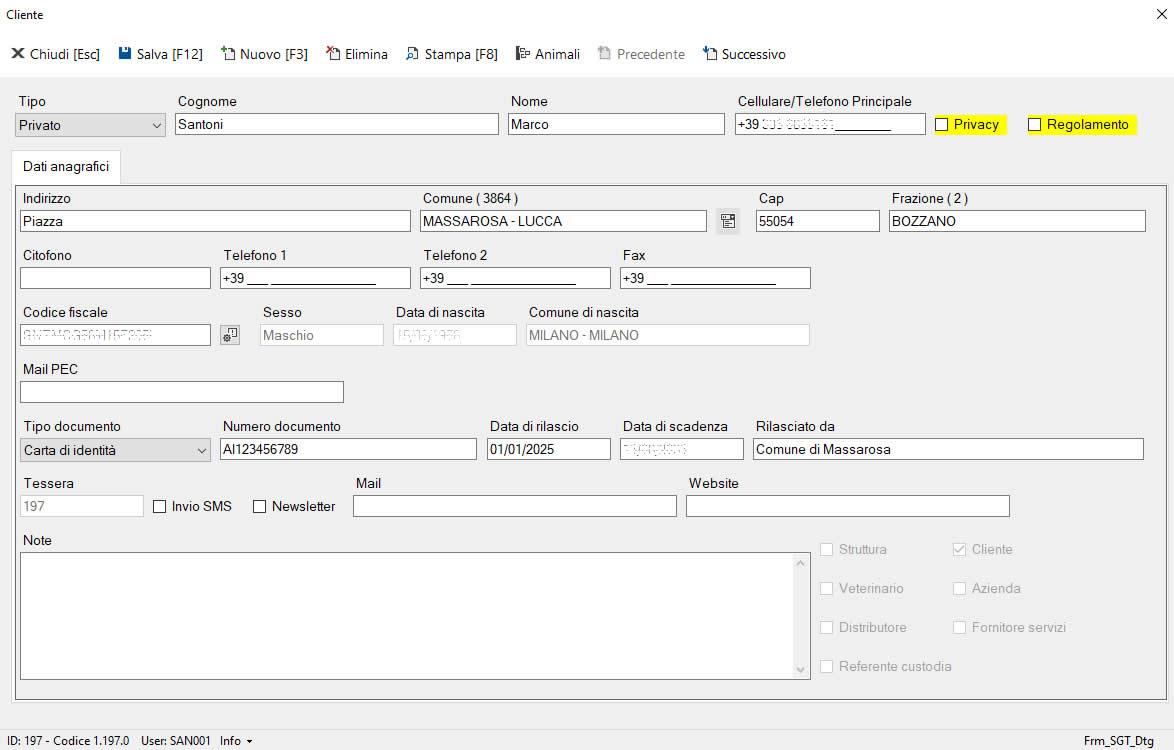Click into the Note text area
Image resolution: width=1174 pixels, height=750 pixels.
pyautogui.click(x=405, y=615)
